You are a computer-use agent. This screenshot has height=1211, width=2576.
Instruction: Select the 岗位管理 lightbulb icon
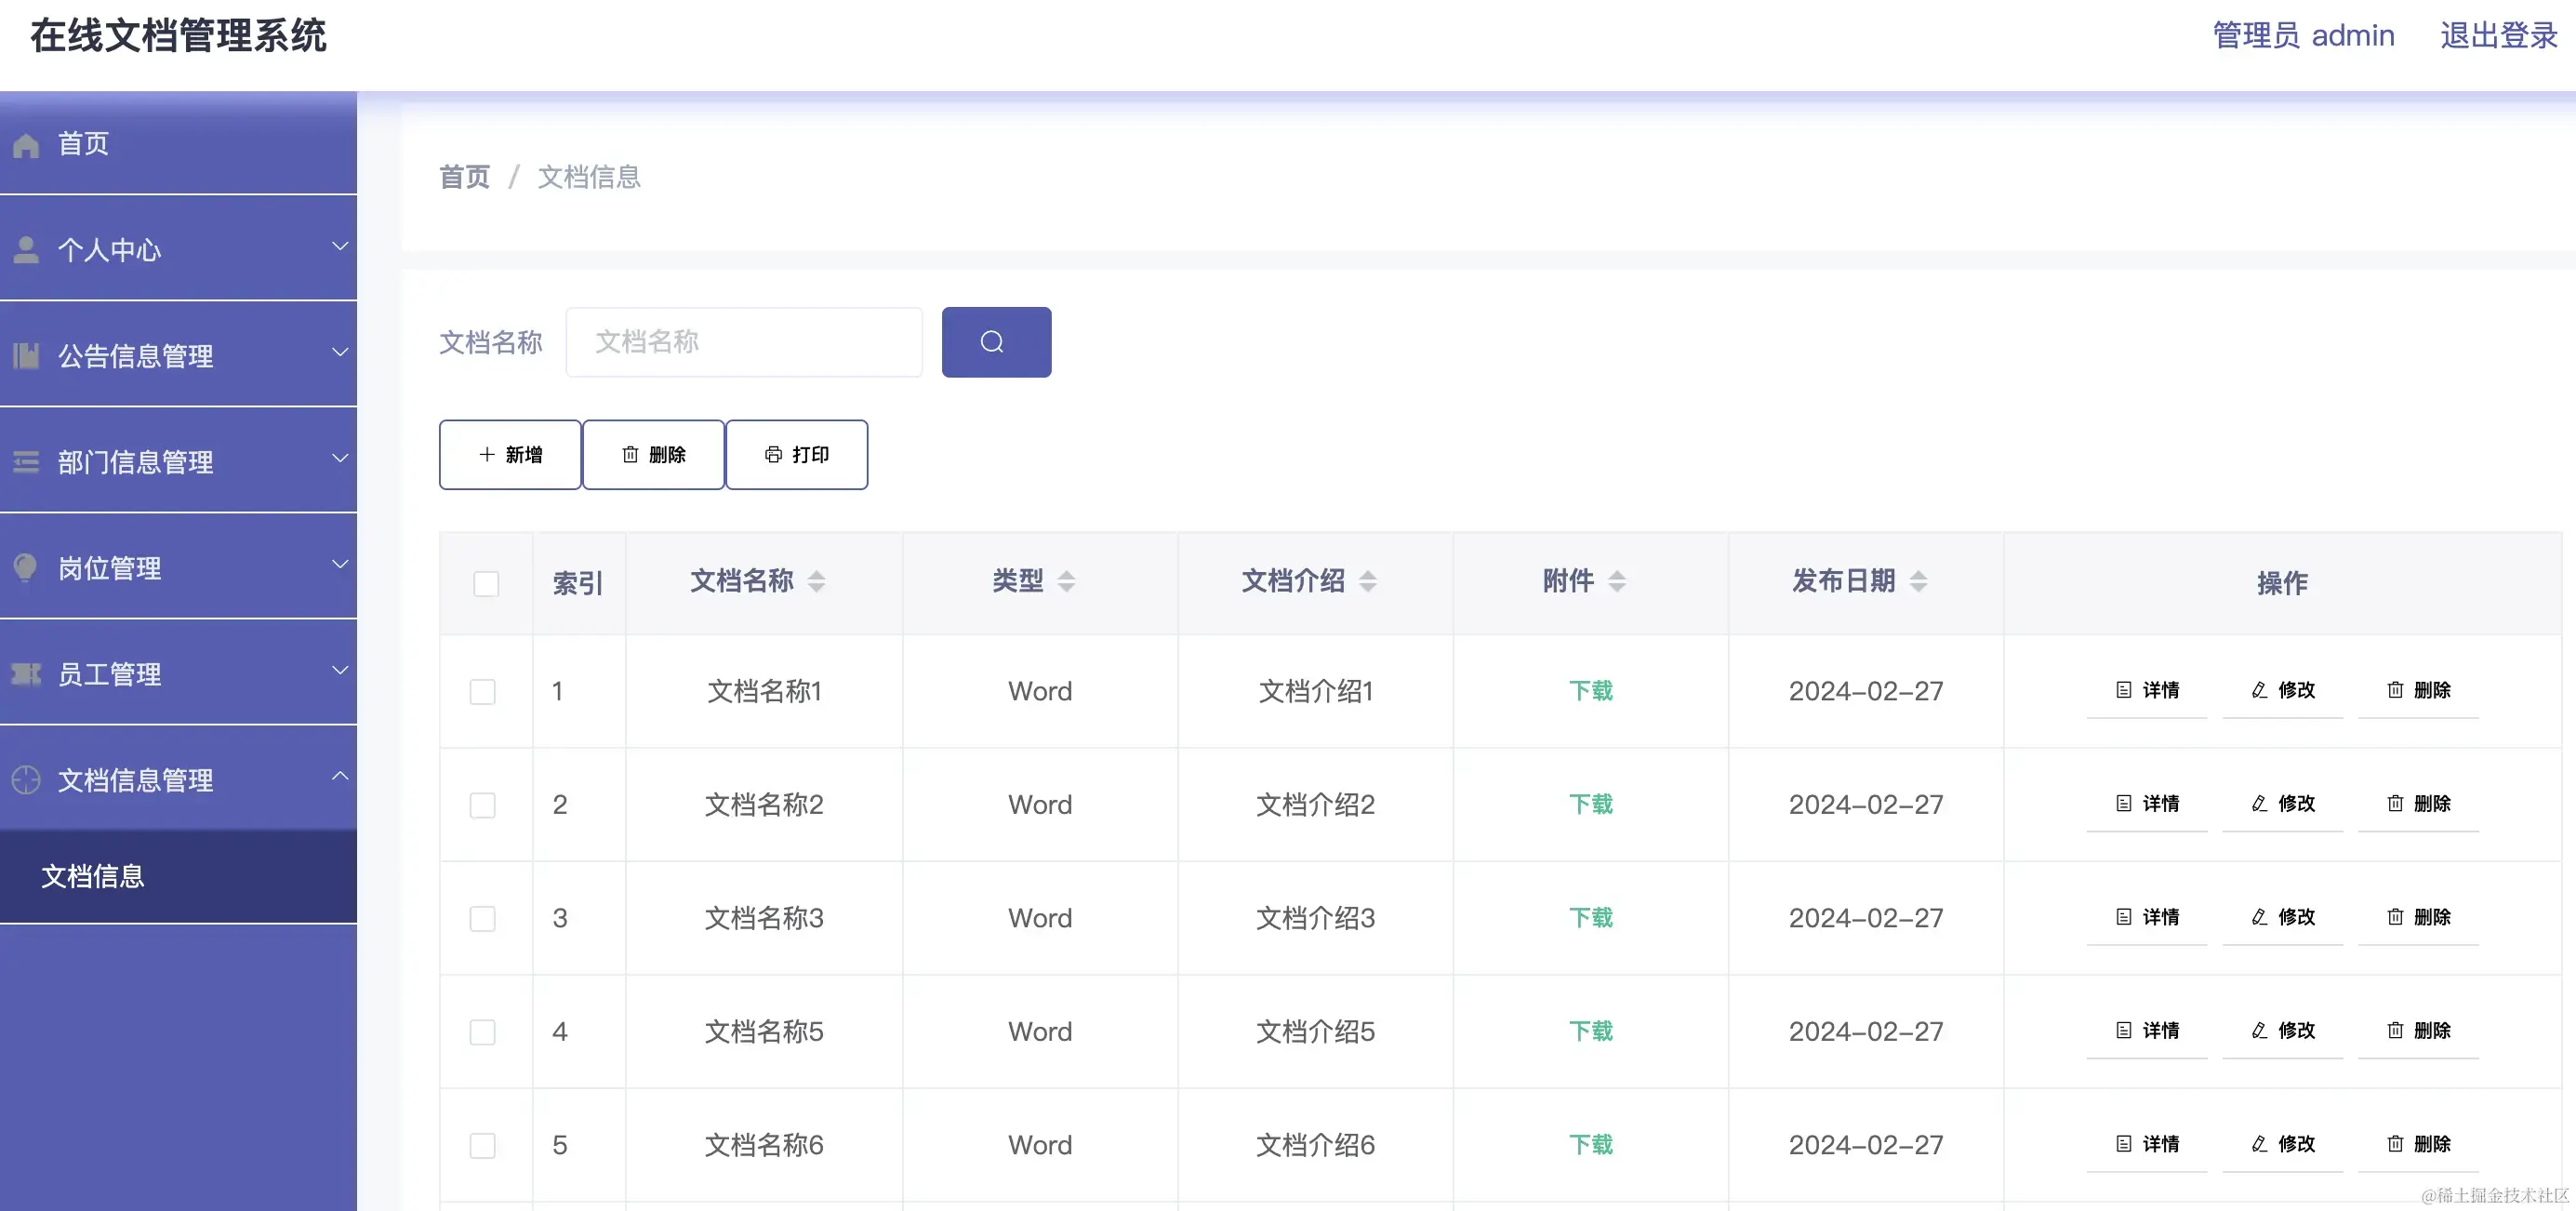26,567
